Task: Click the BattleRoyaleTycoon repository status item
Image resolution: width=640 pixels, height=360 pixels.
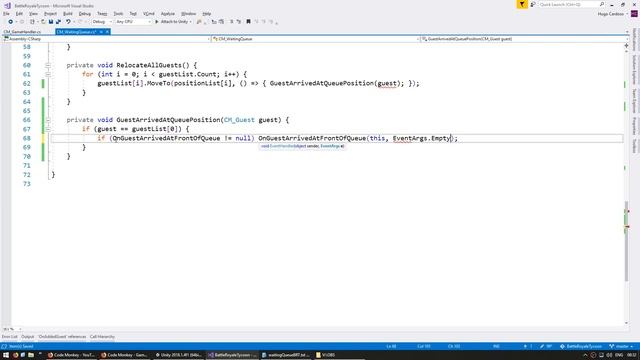Action: point(581,346)
